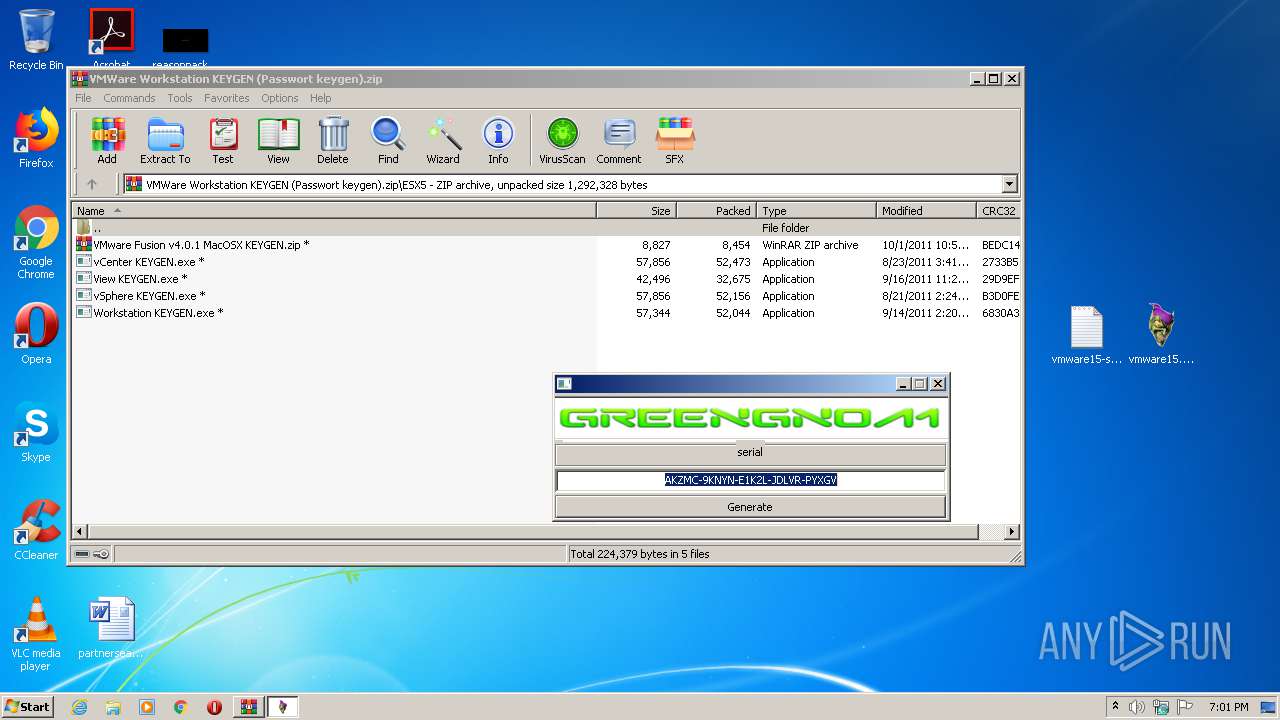Open Google Chrome desktop shortcut

tap(36, 243)
